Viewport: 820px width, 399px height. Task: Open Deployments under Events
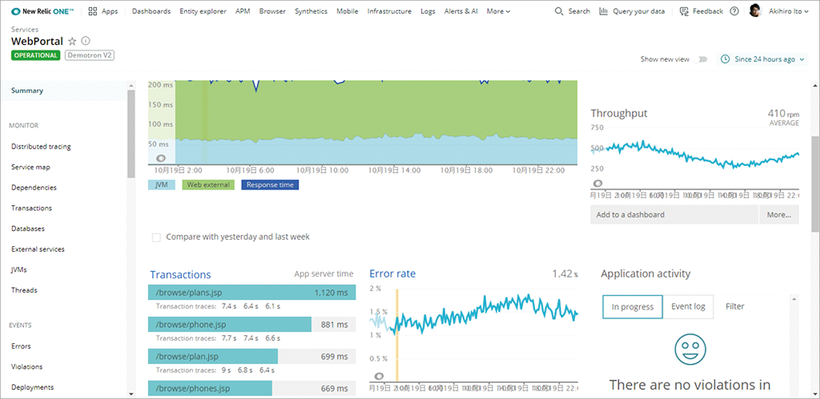pos(32,387)
